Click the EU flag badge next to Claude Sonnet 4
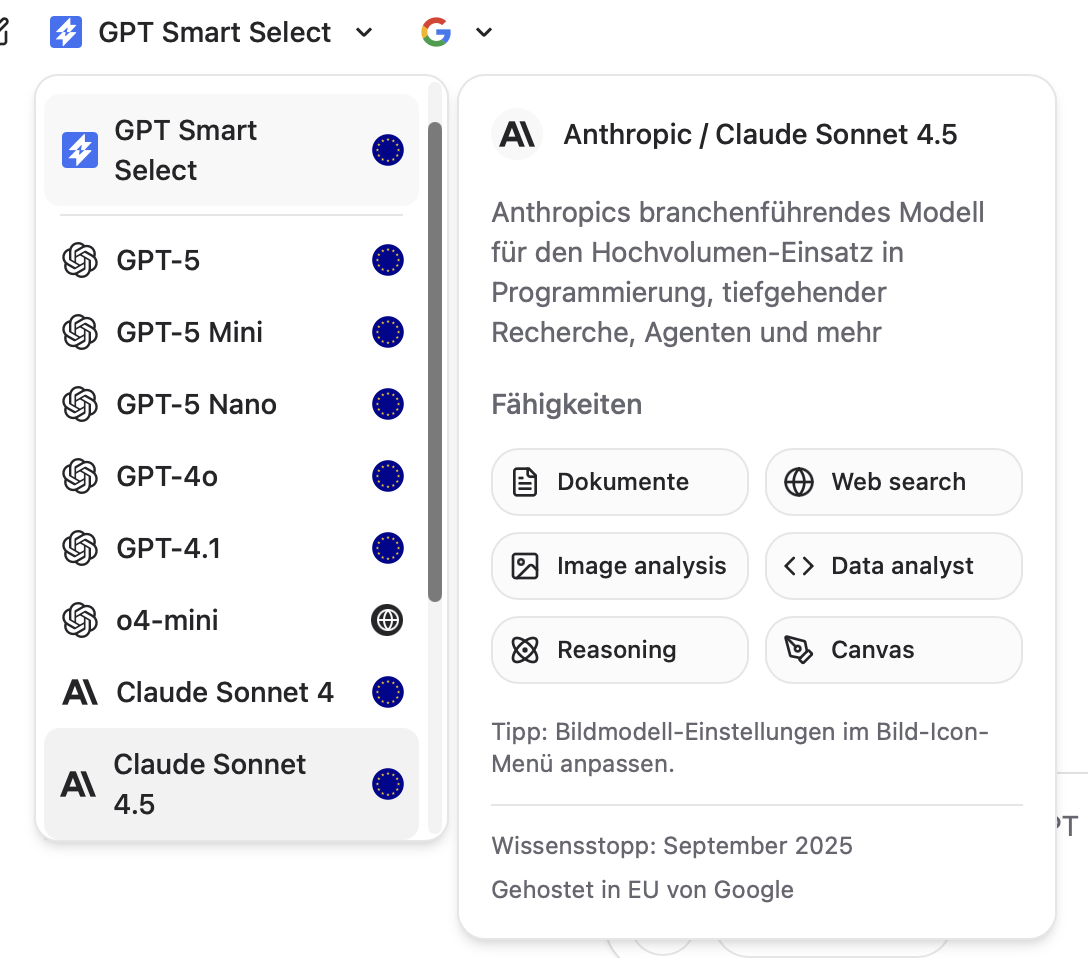Screen dimensions: 1088x958 (x=387, y=692)
